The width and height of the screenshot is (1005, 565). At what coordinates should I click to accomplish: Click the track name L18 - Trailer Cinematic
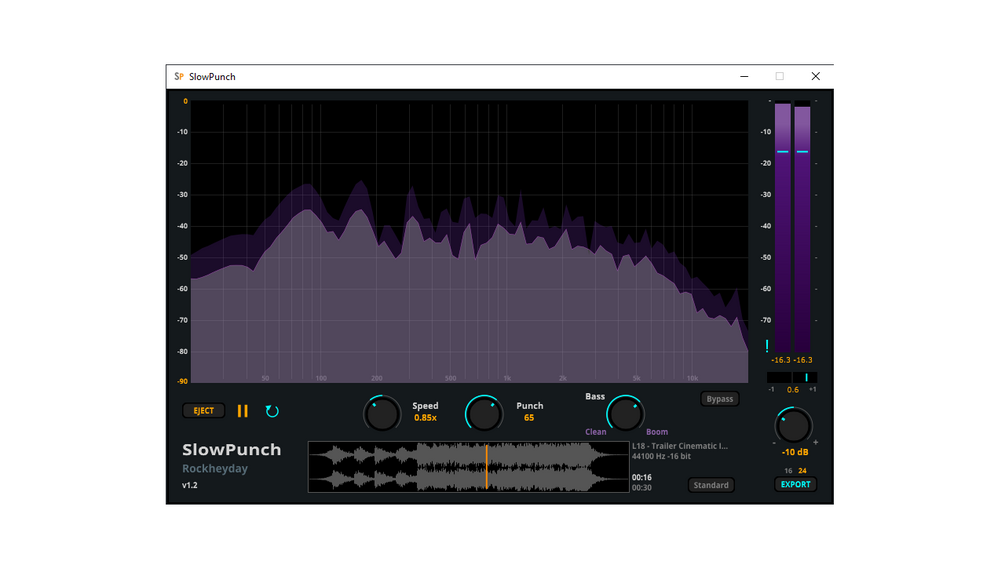pyautogui.click(x=680, y=446)
